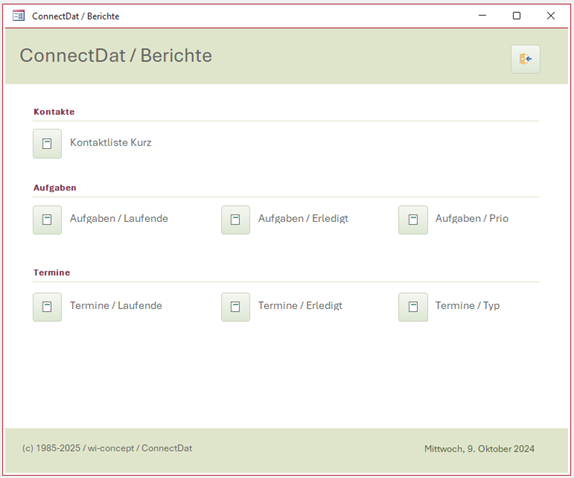Launch the Termine / Erledigt report icon

[235, 307]
